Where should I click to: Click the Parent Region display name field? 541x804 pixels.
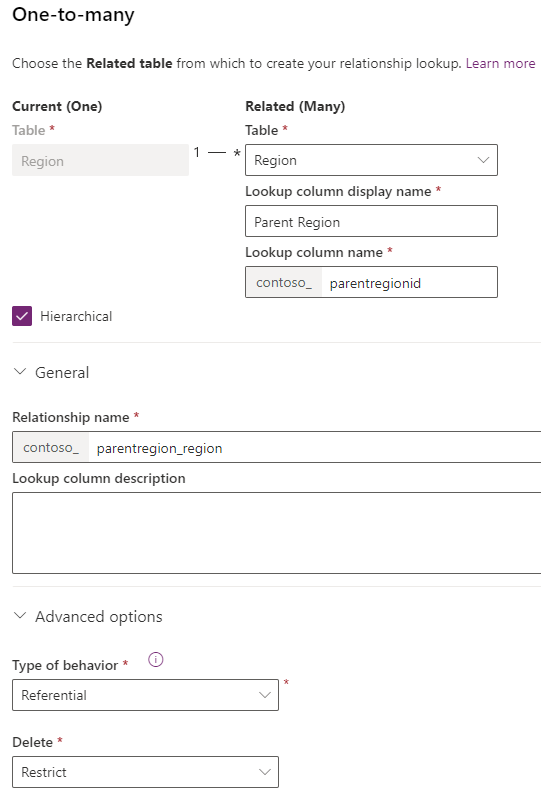(371, 221)
